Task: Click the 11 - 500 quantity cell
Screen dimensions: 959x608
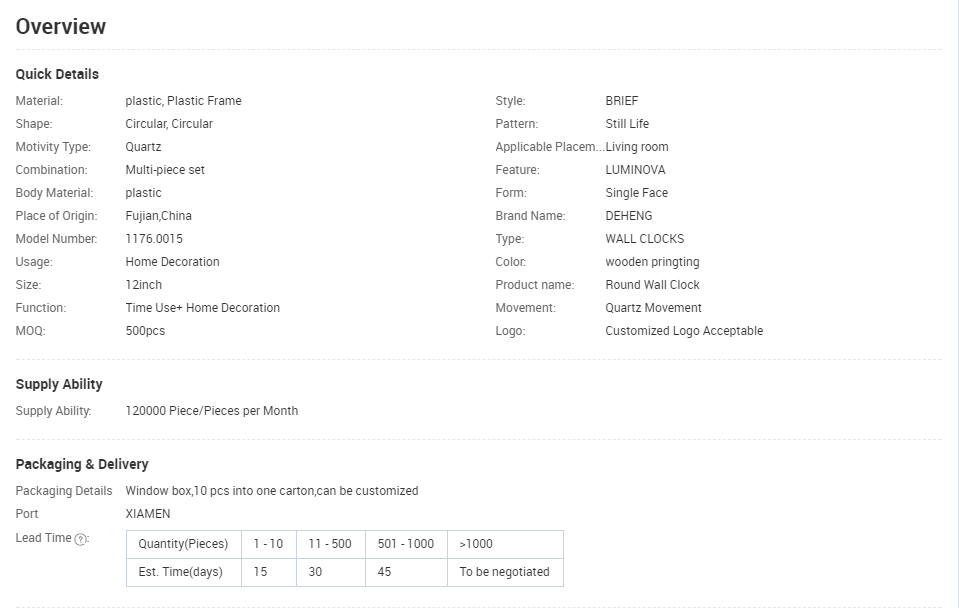Action: point(330,544)
